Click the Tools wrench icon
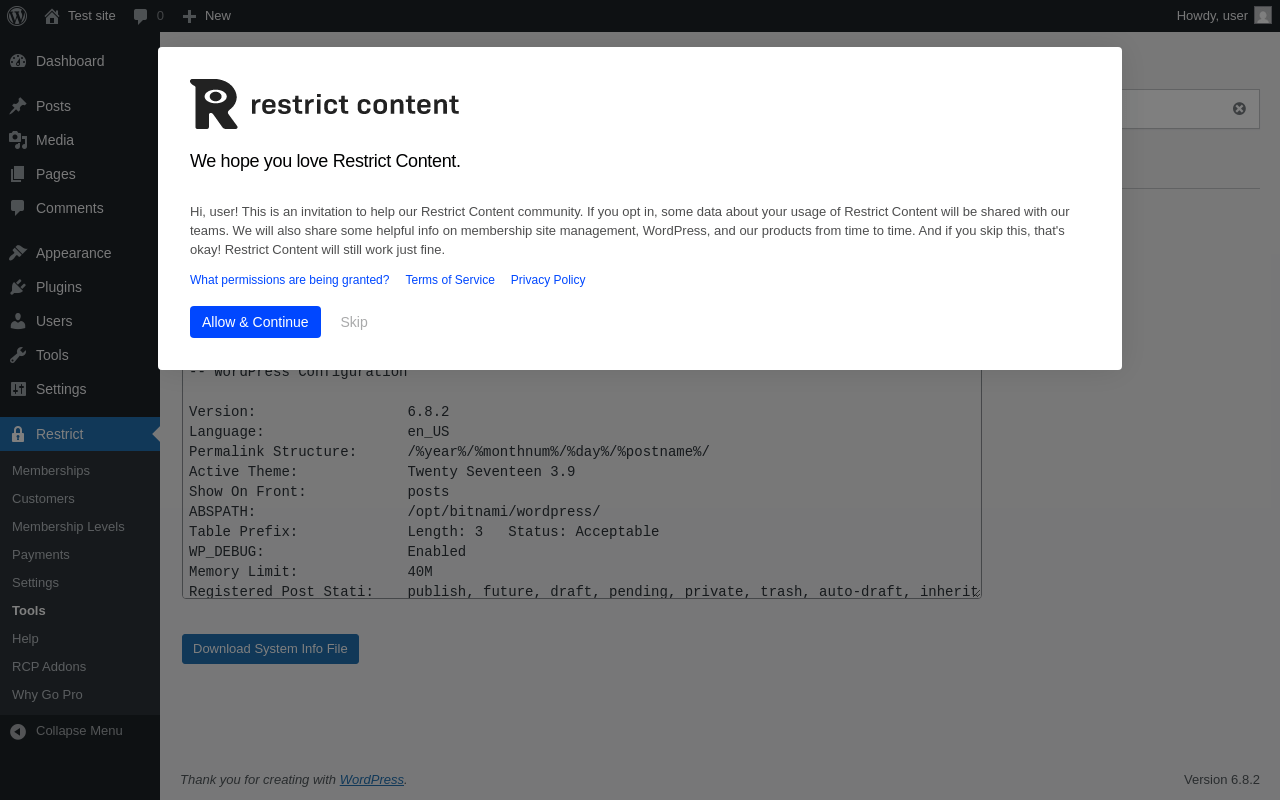 coord(18,355)
